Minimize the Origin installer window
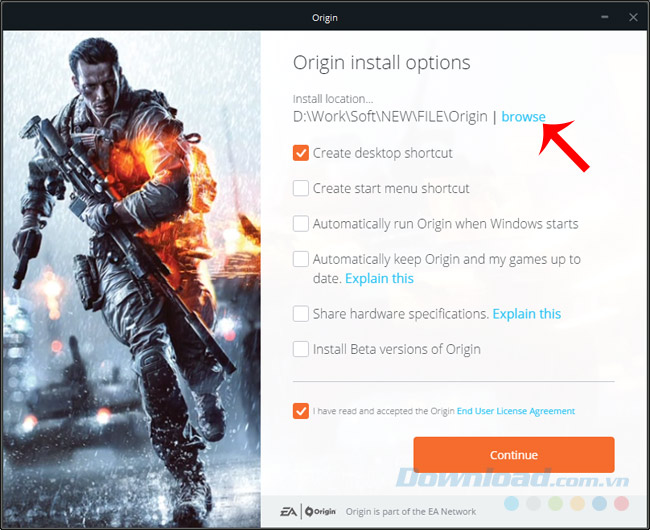This screenshot has height=530, width=650. coord(605,17)
